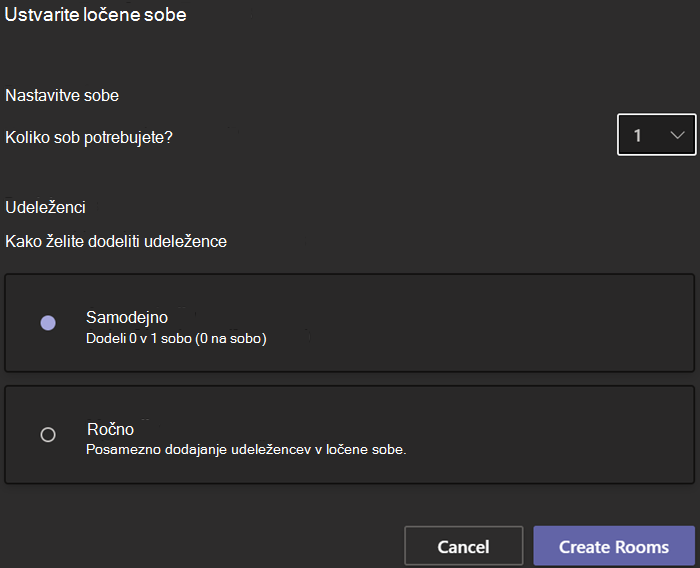The image size is (700, 568).
Task: Click the Create Rooms button
Action: [x=614, y=547]
